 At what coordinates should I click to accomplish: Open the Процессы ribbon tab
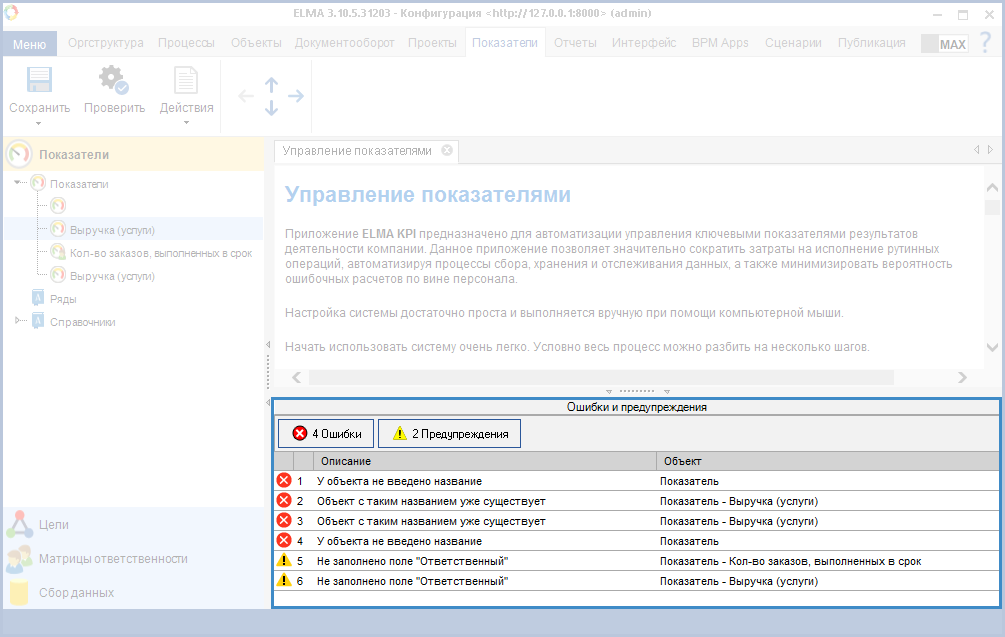coord(186,43)
